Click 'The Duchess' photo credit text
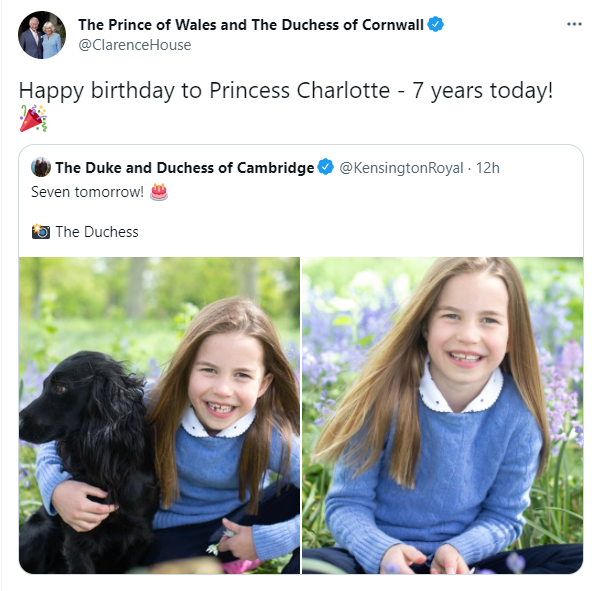Screen dimensions: 592x591 pyautogui.click(x=97, y=232)
